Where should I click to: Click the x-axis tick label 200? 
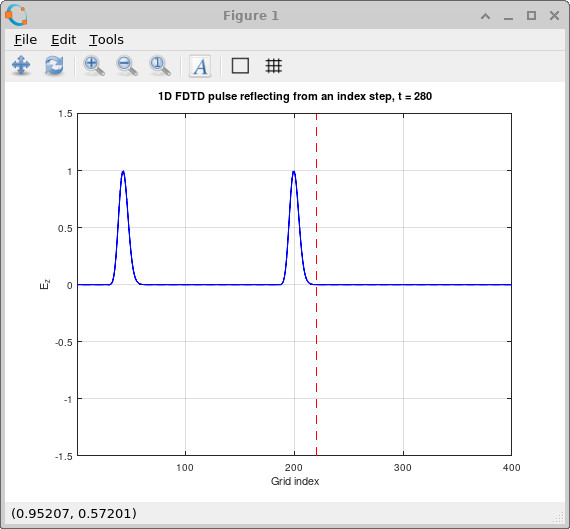click(294, 468)
